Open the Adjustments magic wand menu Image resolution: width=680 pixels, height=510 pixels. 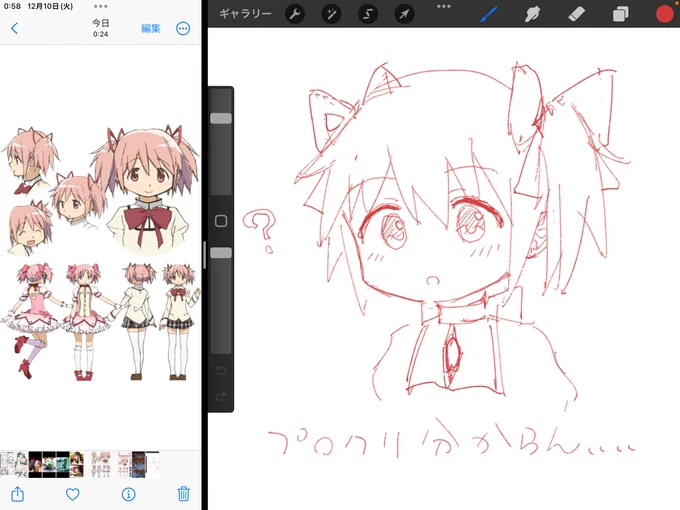click(331, 14)
